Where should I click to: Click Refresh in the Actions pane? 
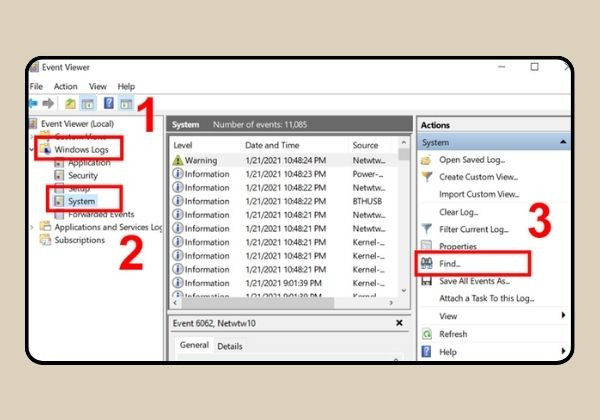coord(453,334)
